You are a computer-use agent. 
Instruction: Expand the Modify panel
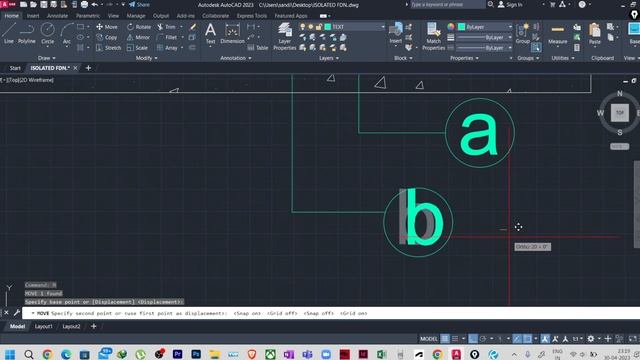(x=146, y=58)
